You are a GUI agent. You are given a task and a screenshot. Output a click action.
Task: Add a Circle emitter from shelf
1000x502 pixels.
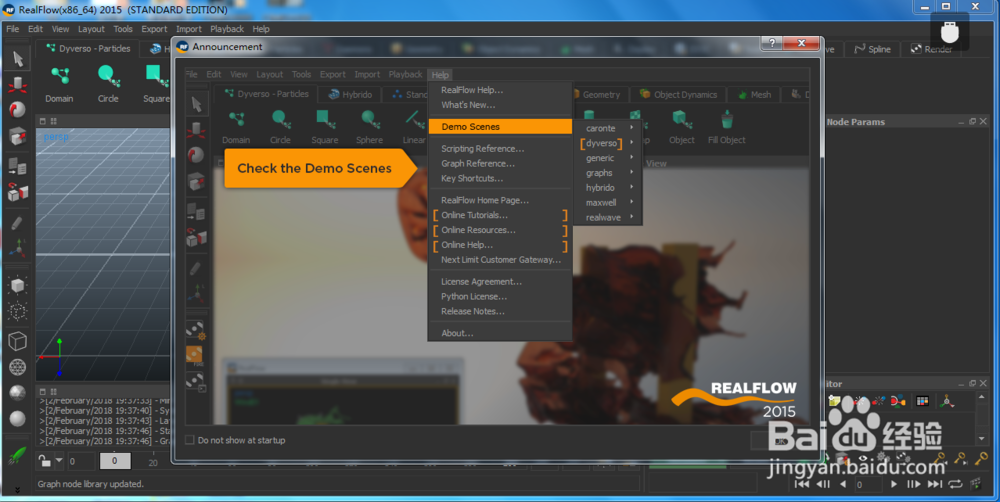click(108, 84)
